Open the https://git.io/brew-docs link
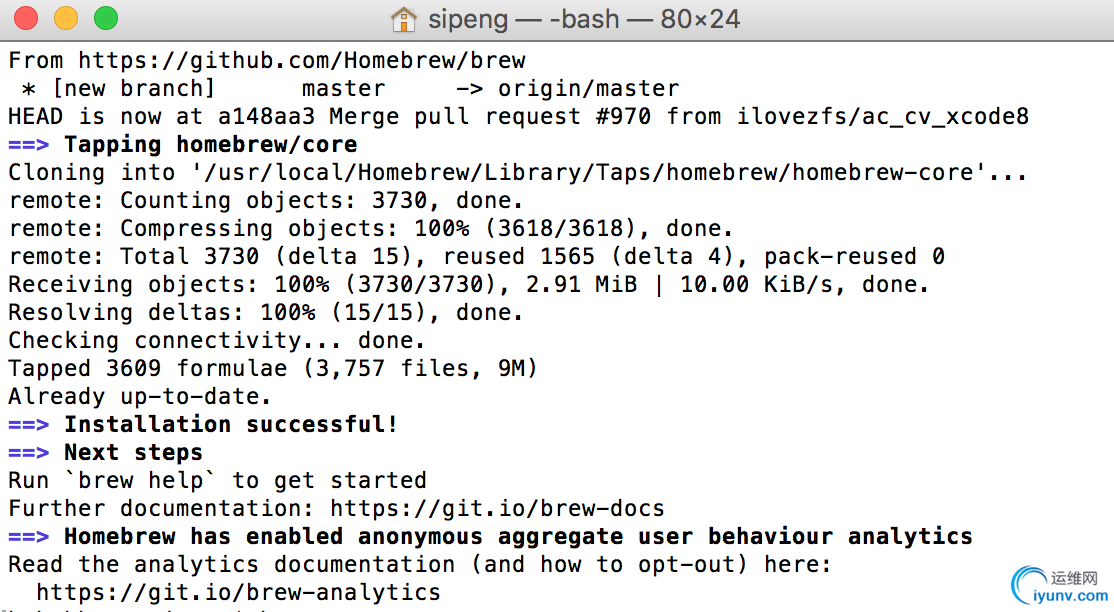The image size is (1114, 612). [497, 508]
